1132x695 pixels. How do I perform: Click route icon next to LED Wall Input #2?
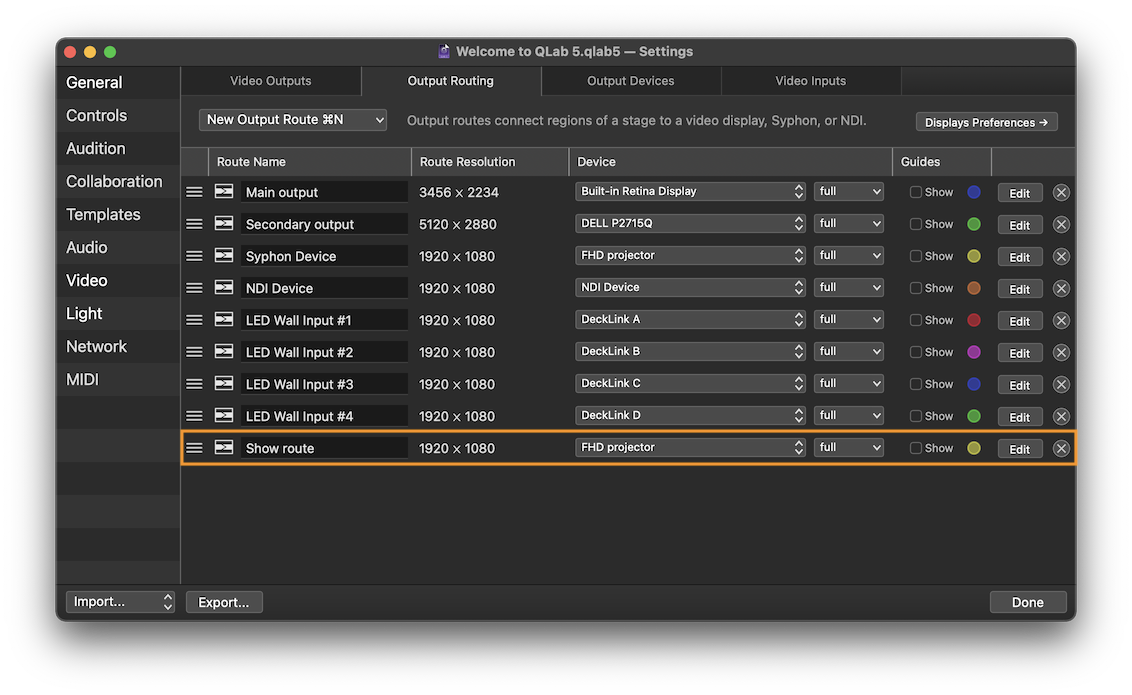224,352
